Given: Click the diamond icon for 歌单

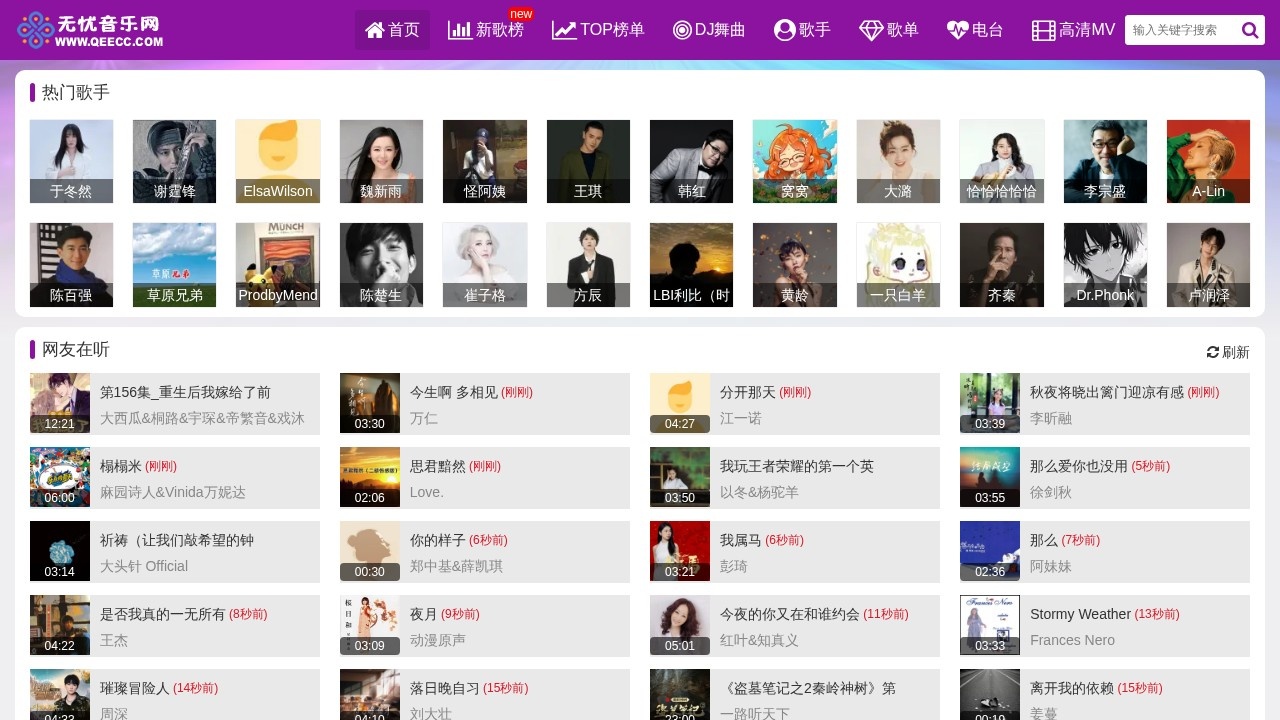Looking at the screenshot, I should [871, 30].
